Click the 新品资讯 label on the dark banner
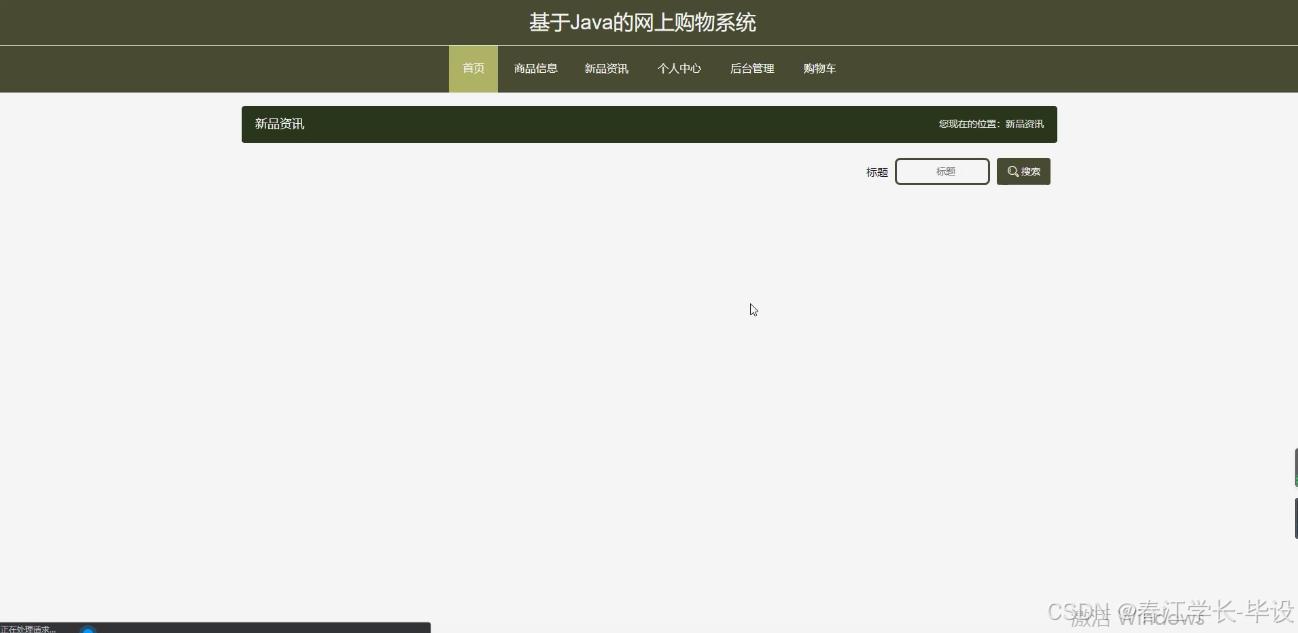 pyautogui.click(x=279, y=124)
